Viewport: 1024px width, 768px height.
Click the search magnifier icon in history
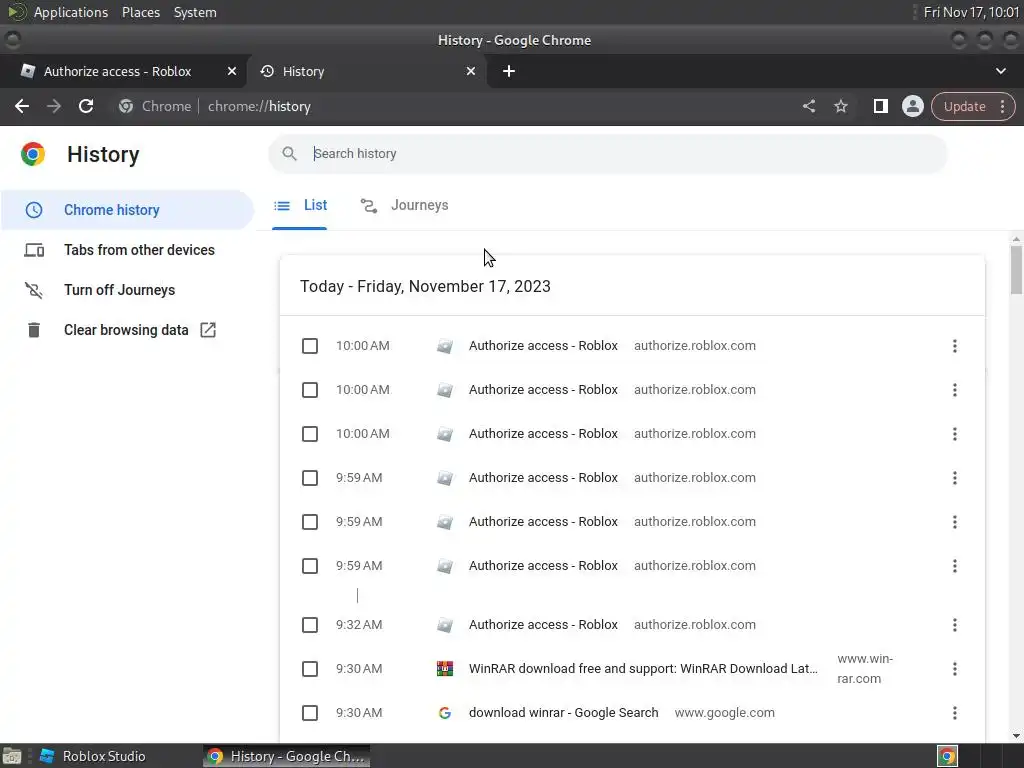(x=289, y=153)
